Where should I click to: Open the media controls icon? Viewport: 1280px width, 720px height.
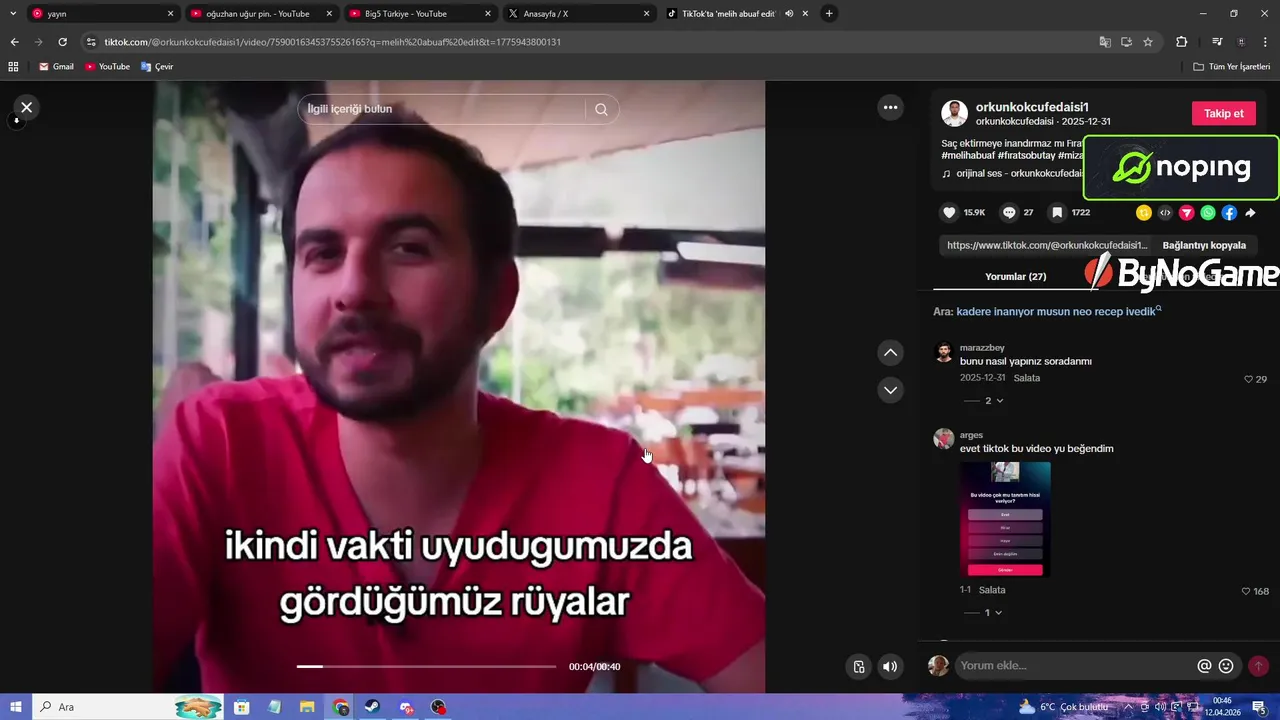click(x=1217, y=42)
